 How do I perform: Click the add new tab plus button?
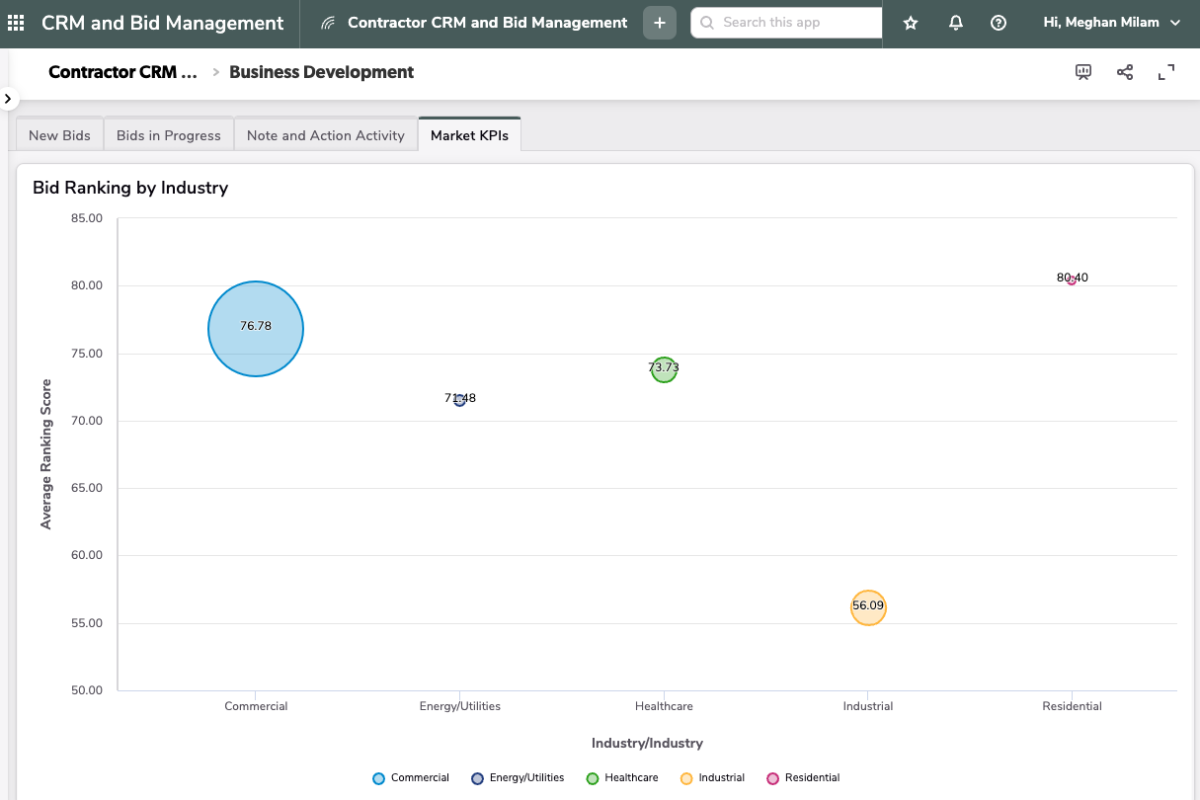(659, 23)
